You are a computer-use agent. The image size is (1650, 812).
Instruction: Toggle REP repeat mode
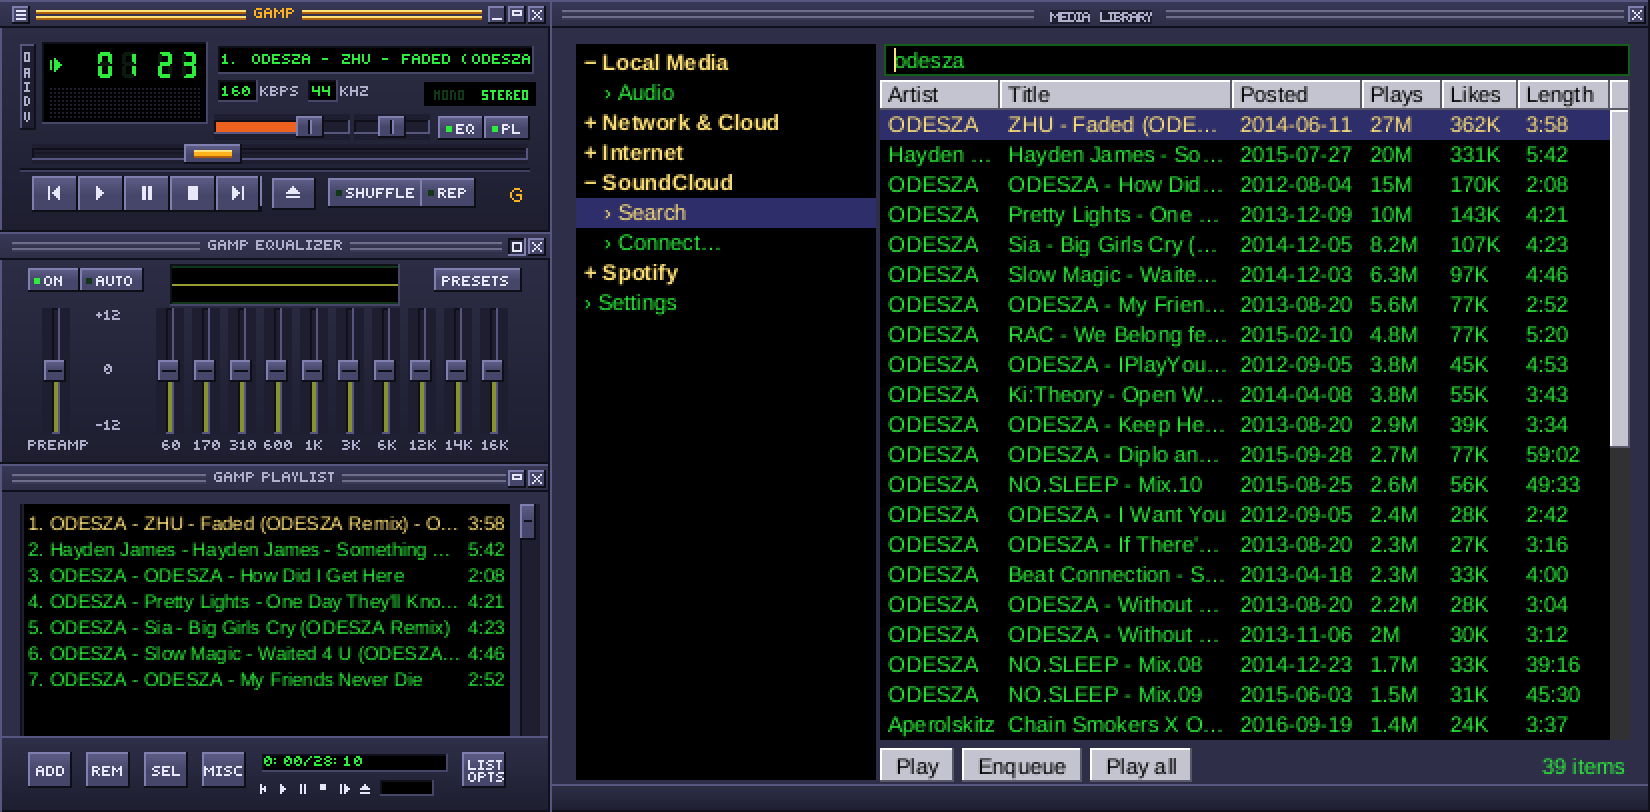446,193
